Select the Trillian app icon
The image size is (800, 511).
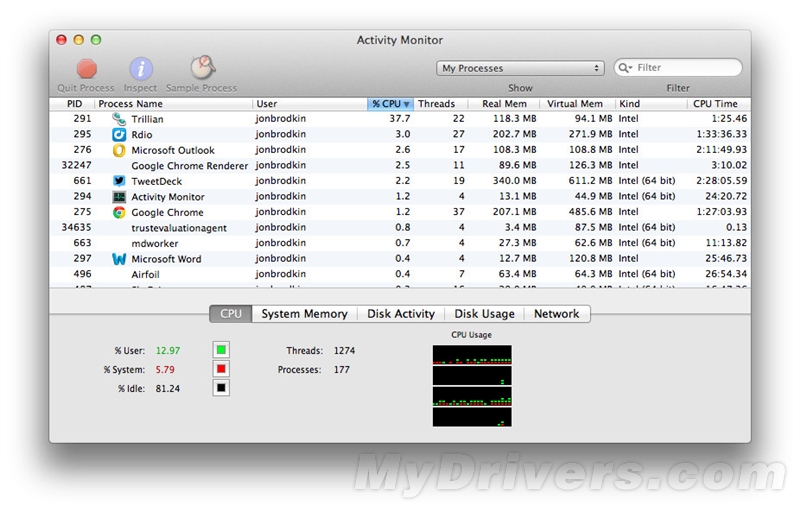click(119, 119)
